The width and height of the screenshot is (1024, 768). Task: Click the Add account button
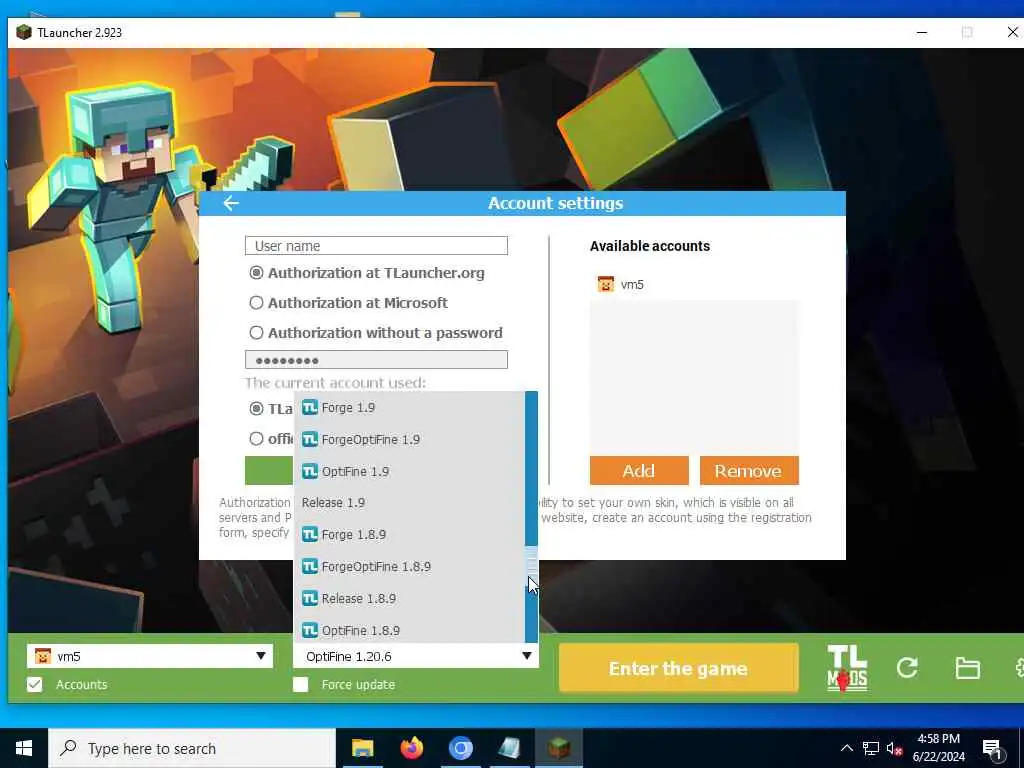[639, 471]
